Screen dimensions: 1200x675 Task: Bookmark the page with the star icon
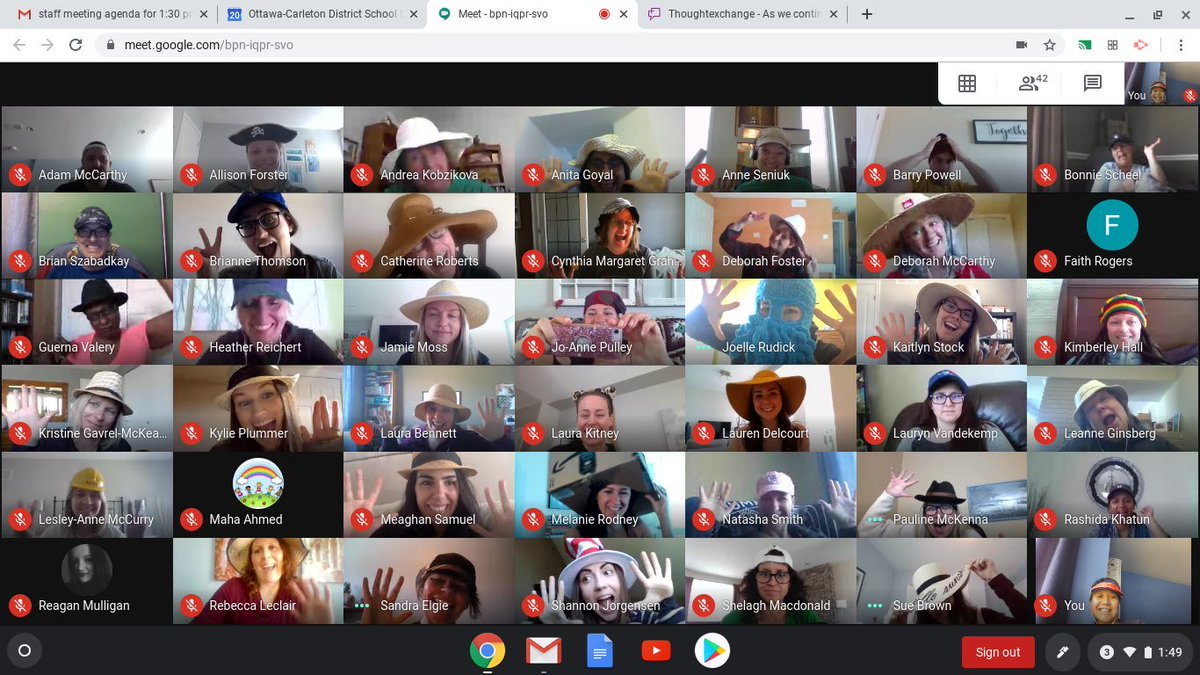tap(1051, 46)
